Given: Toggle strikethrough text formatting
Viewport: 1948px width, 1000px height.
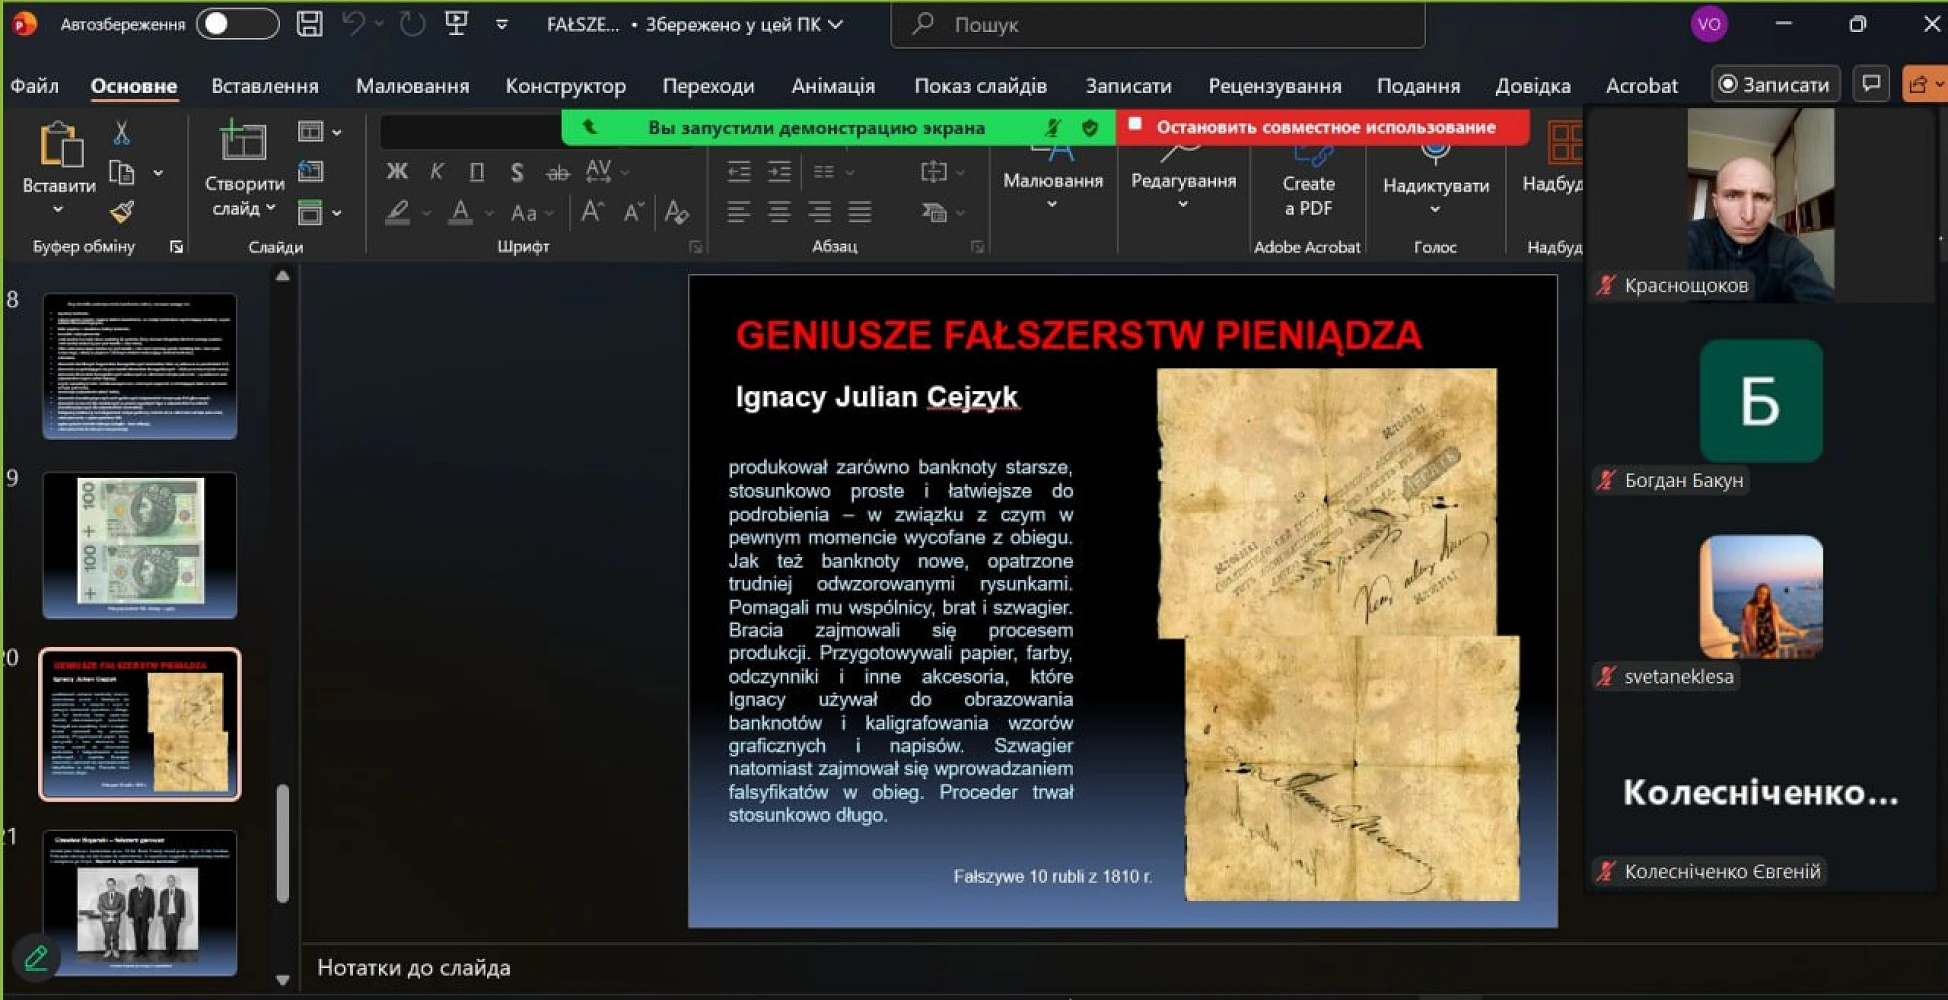Looking at the screenshot, I should pos(557,173).
